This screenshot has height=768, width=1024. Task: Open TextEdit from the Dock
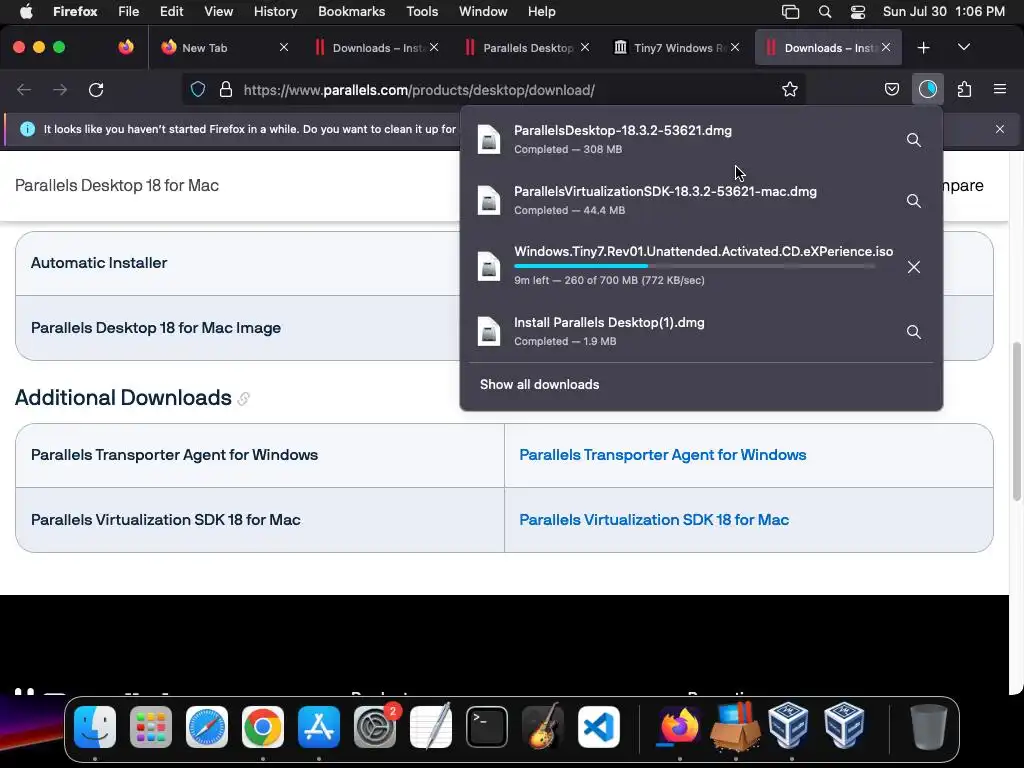[x=431, y=727]
